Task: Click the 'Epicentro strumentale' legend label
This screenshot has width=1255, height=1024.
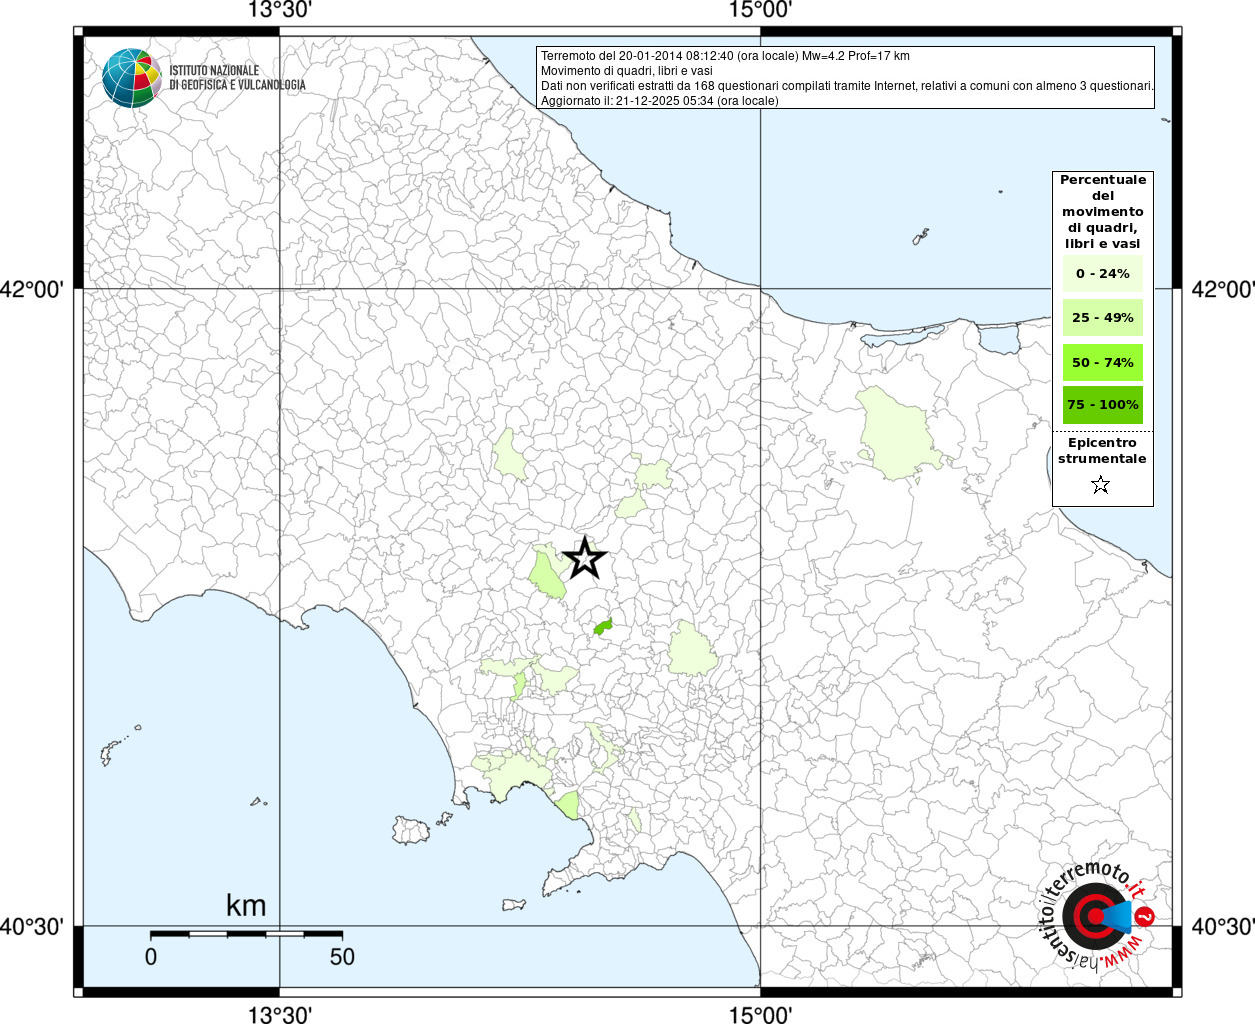Action: pyautogui.click(x=1102, y=450)
